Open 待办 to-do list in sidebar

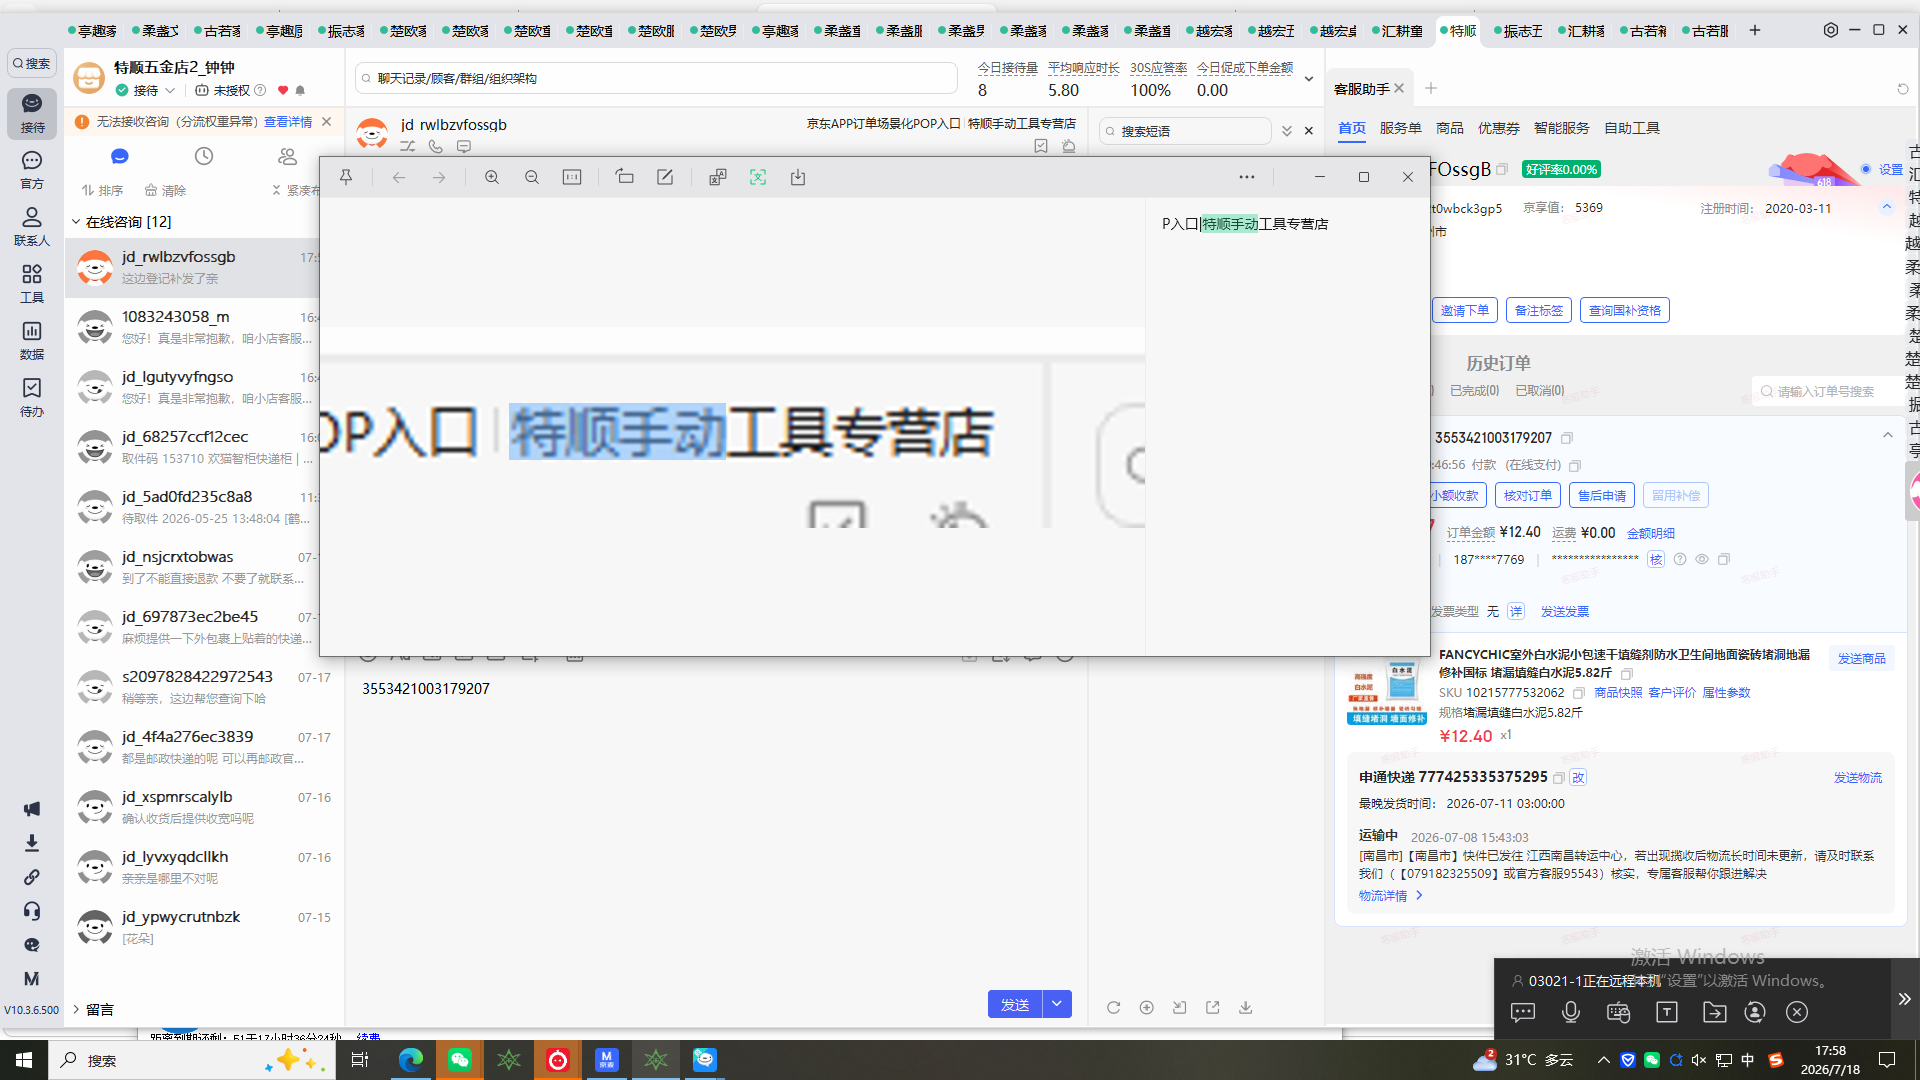(x=32, y=398)
